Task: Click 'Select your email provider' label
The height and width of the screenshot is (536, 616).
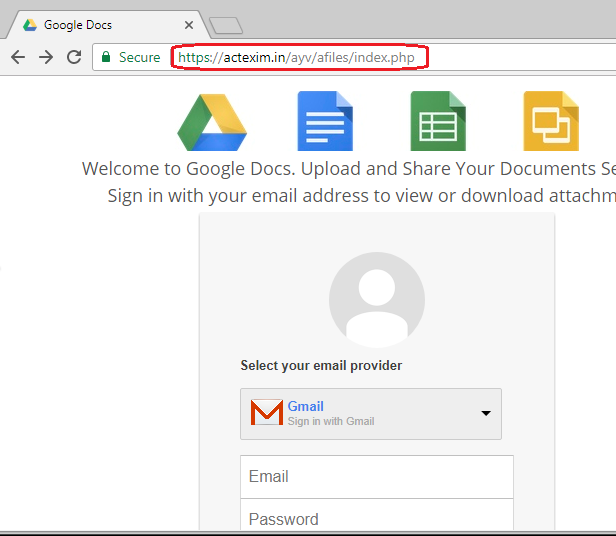Action: pos(321,365)
